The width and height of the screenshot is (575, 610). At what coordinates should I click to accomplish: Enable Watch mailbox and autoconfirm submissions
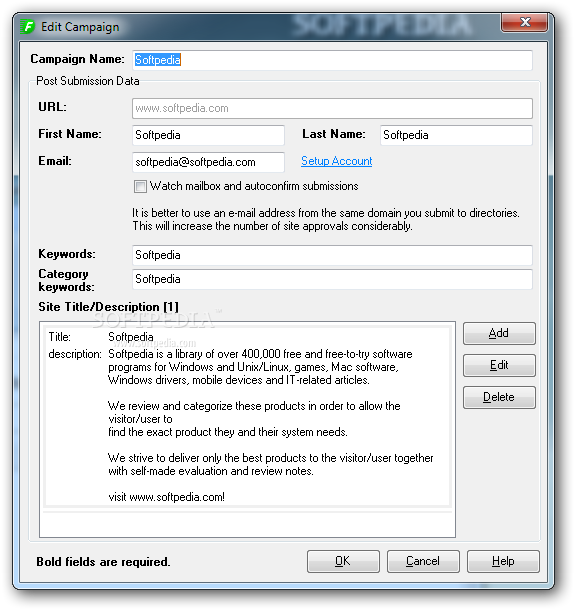(x=140, y=186)
